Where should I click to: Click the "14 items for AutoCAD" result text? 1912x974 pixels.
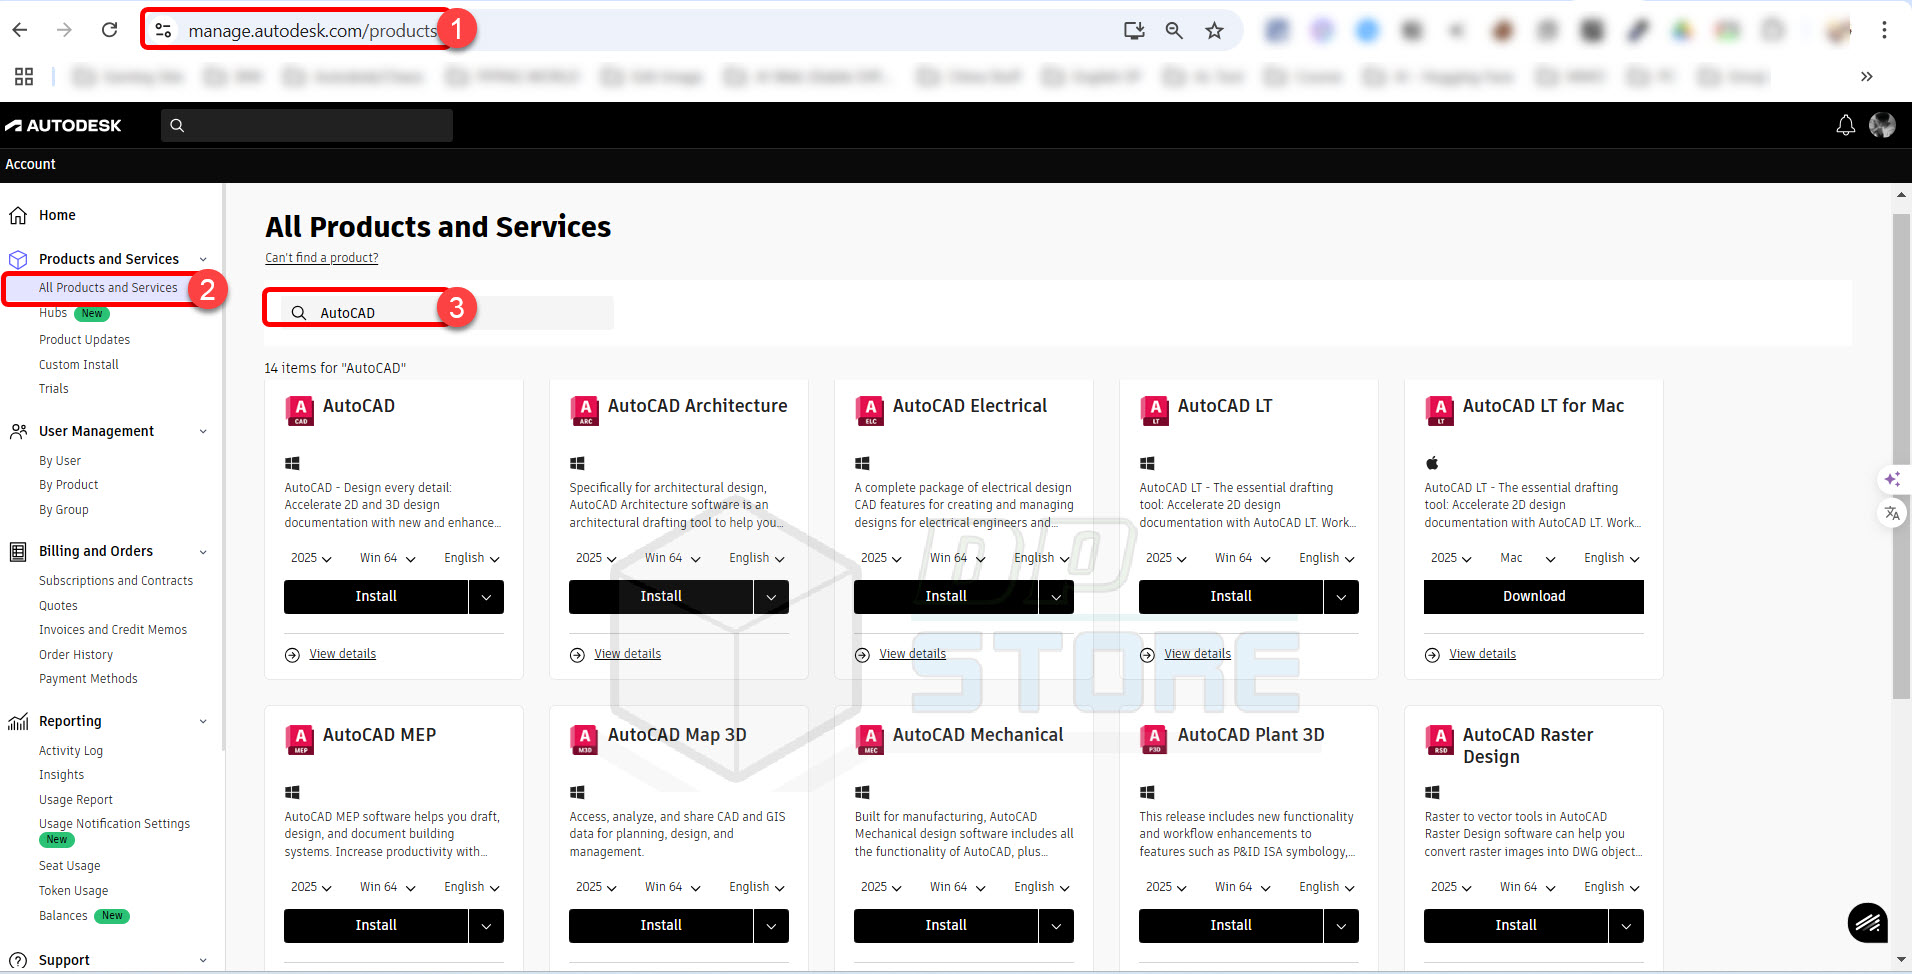click(335, 368)
